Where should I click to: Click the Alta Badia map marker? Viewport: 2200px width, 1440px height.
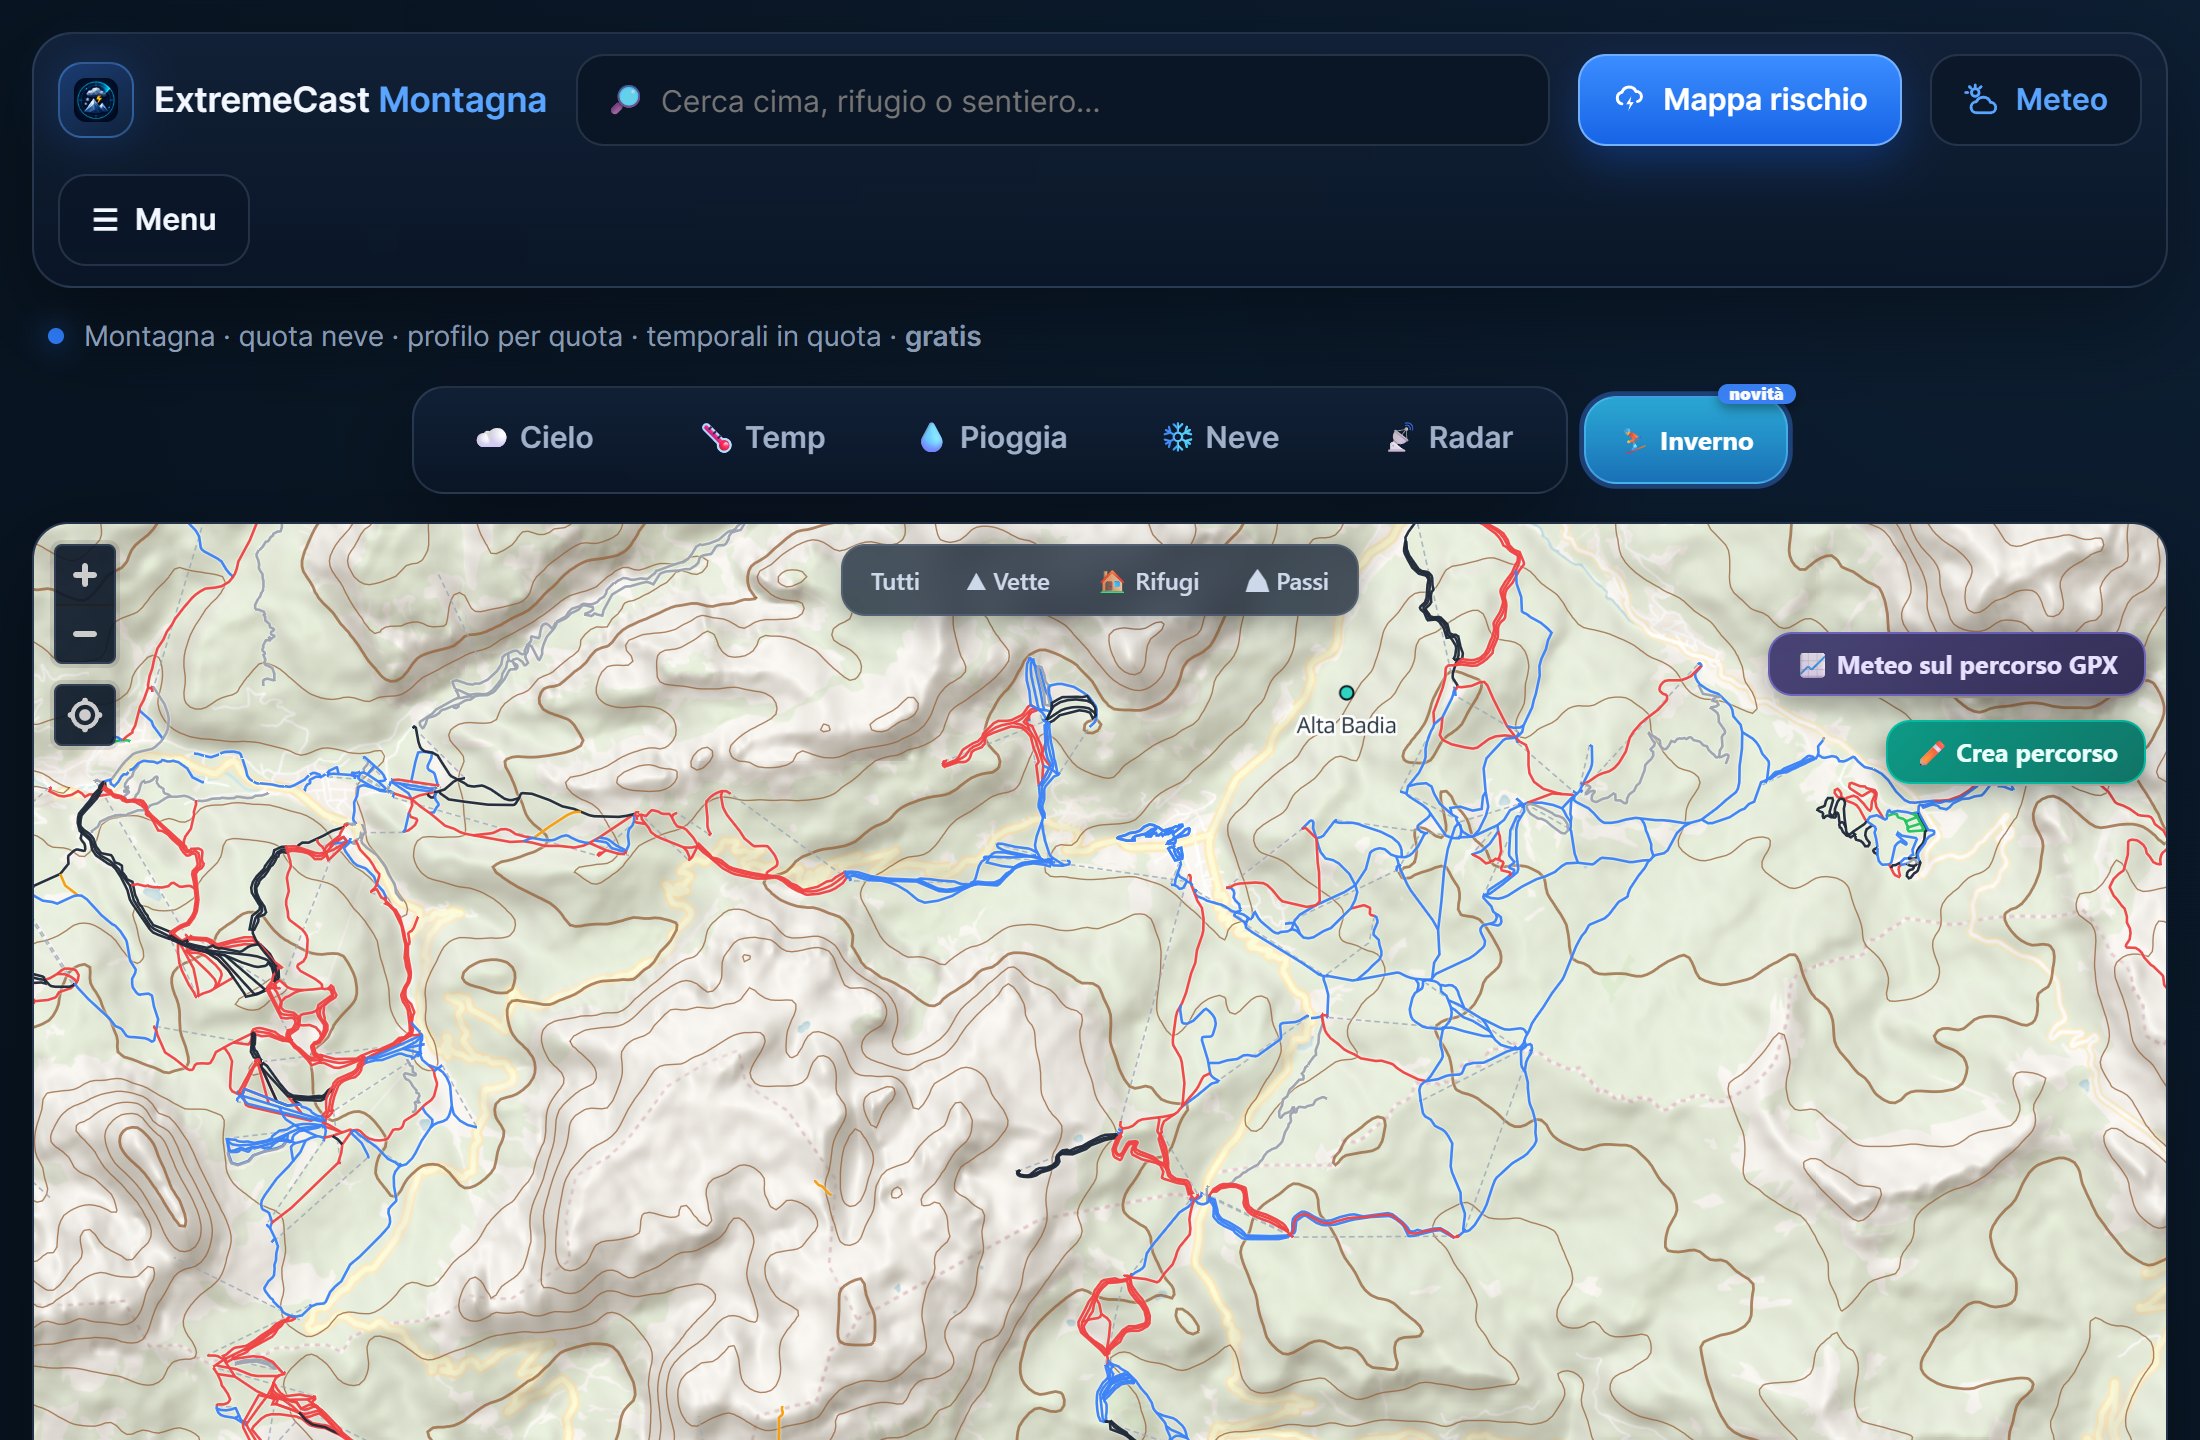pos(1346,693)
